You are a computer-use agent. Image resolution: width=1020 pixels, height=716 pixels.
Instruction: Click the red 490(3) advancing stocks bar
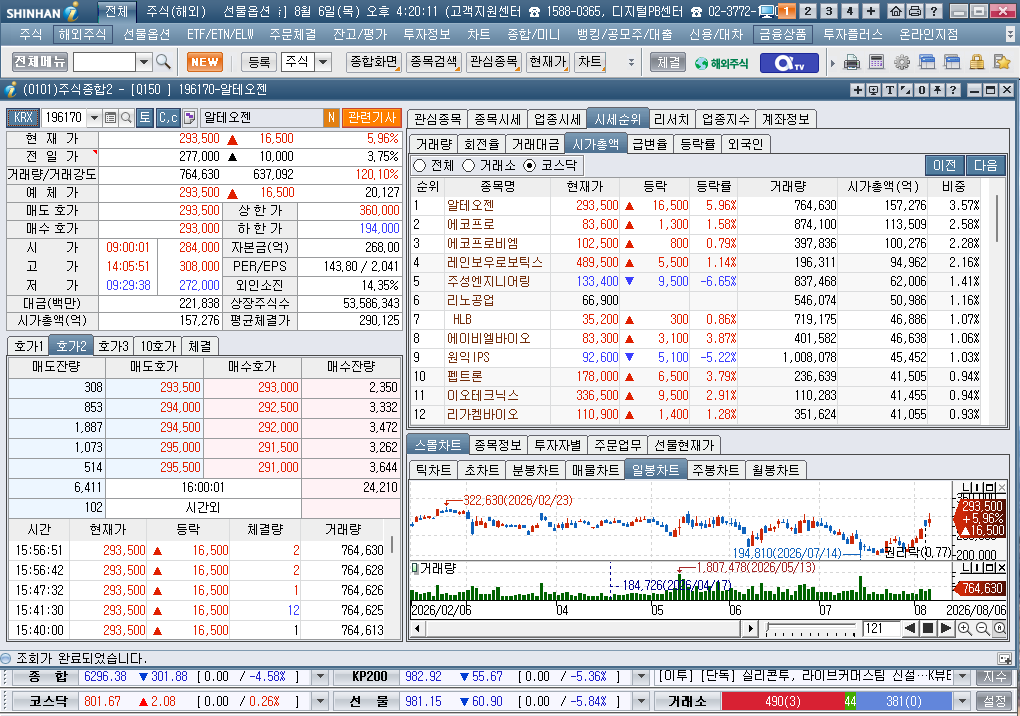tap(783, 702)
